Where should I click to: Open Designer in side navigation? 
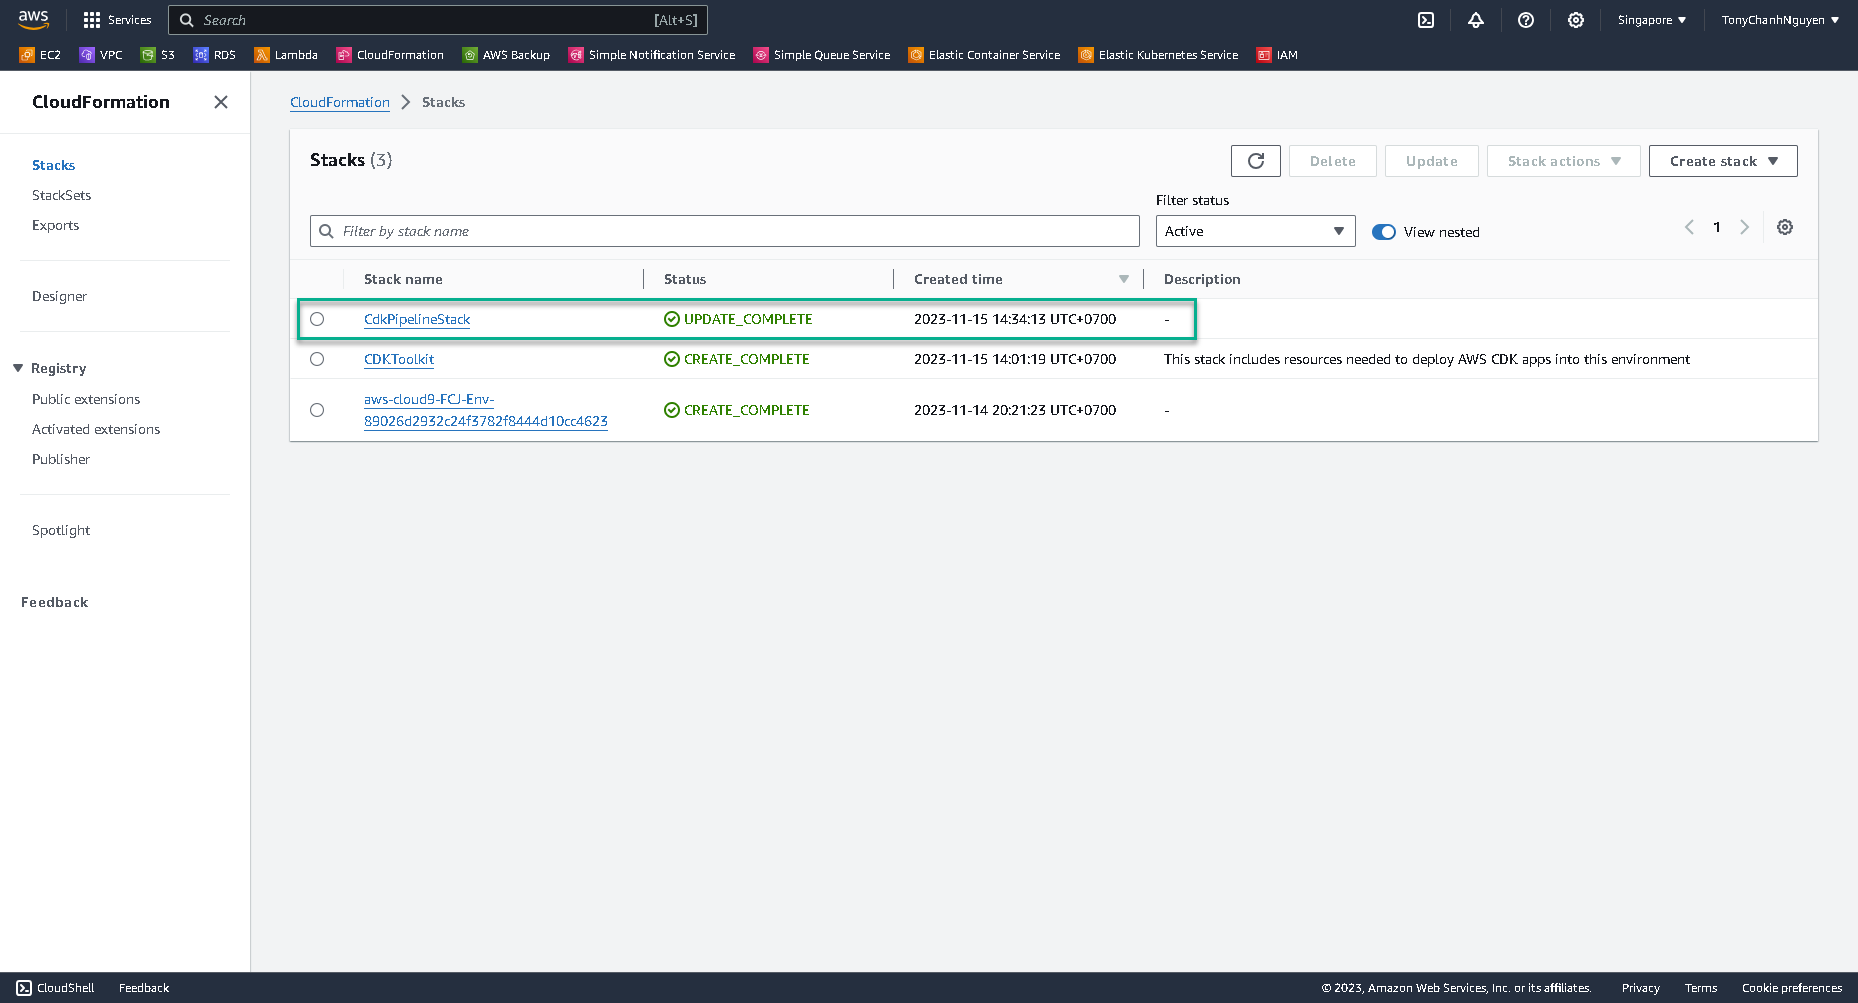(x=60, y=296)
